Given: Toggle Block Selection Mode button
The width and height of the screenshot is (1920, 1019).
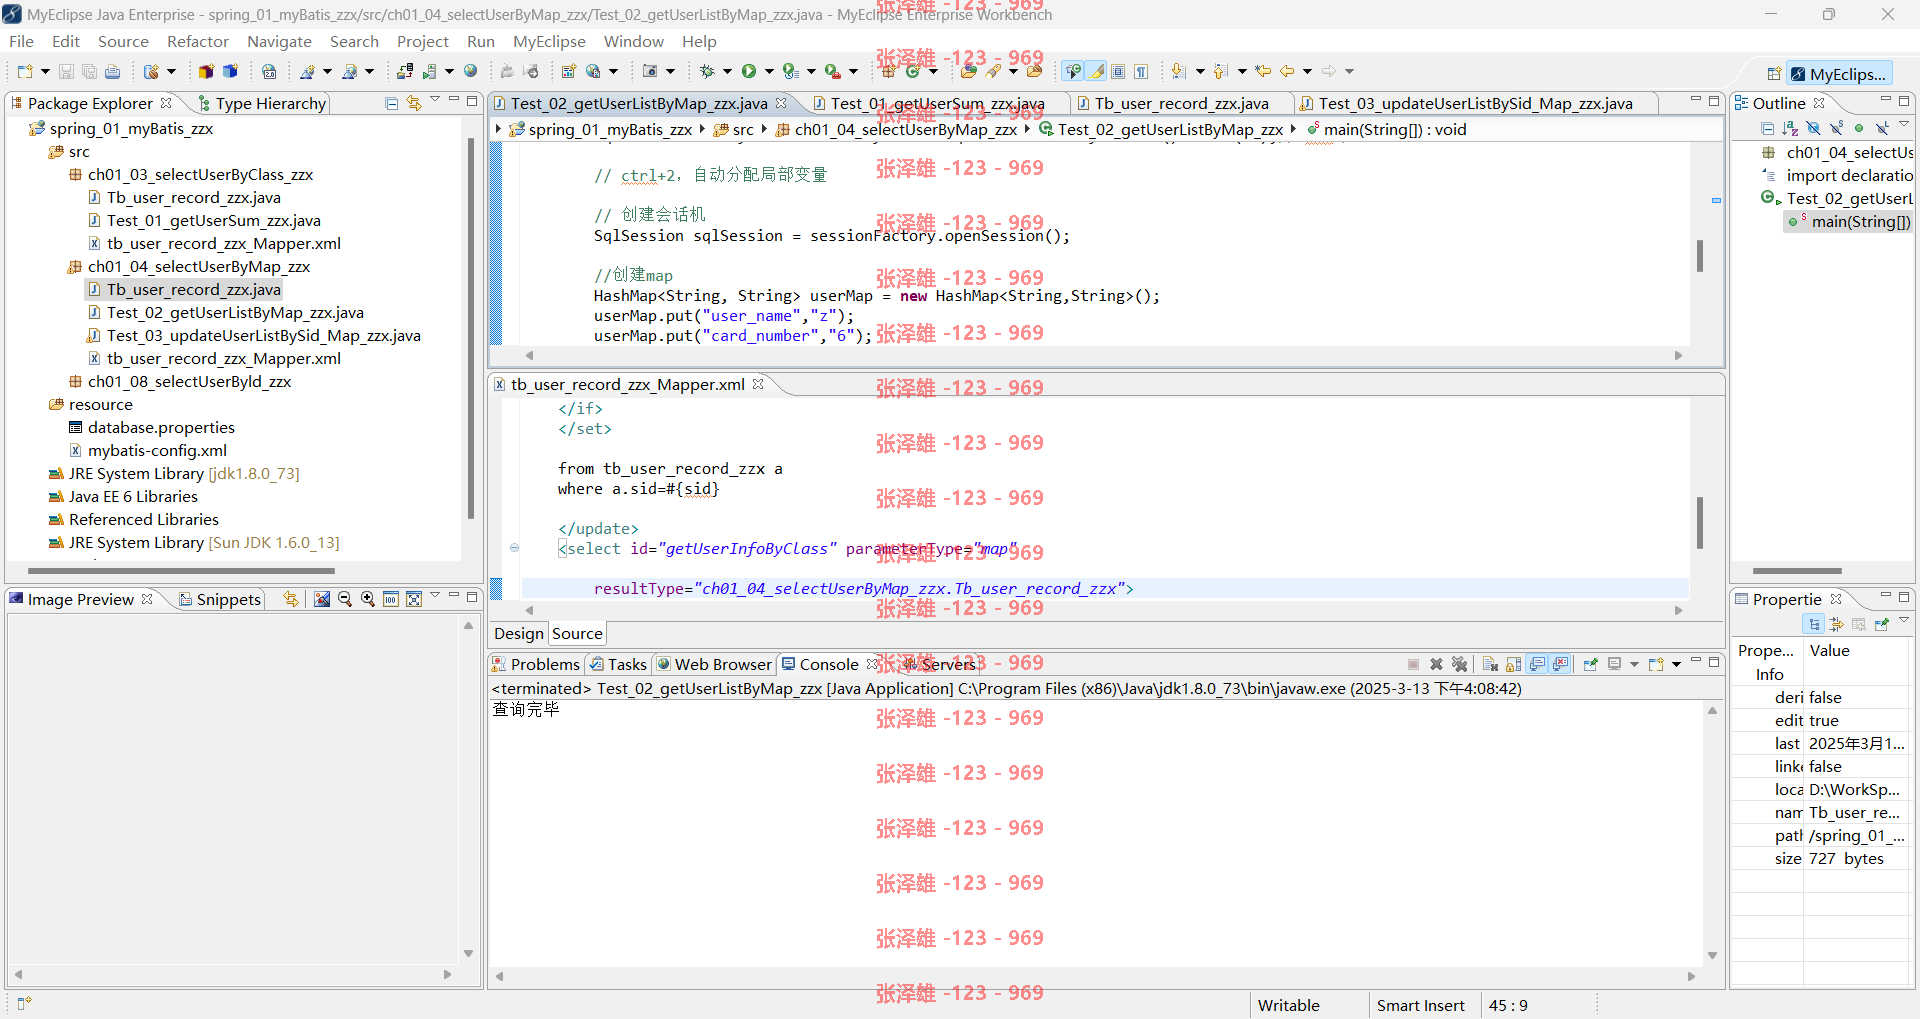Looking at the screenshot, I should [x=1118, y=71].
